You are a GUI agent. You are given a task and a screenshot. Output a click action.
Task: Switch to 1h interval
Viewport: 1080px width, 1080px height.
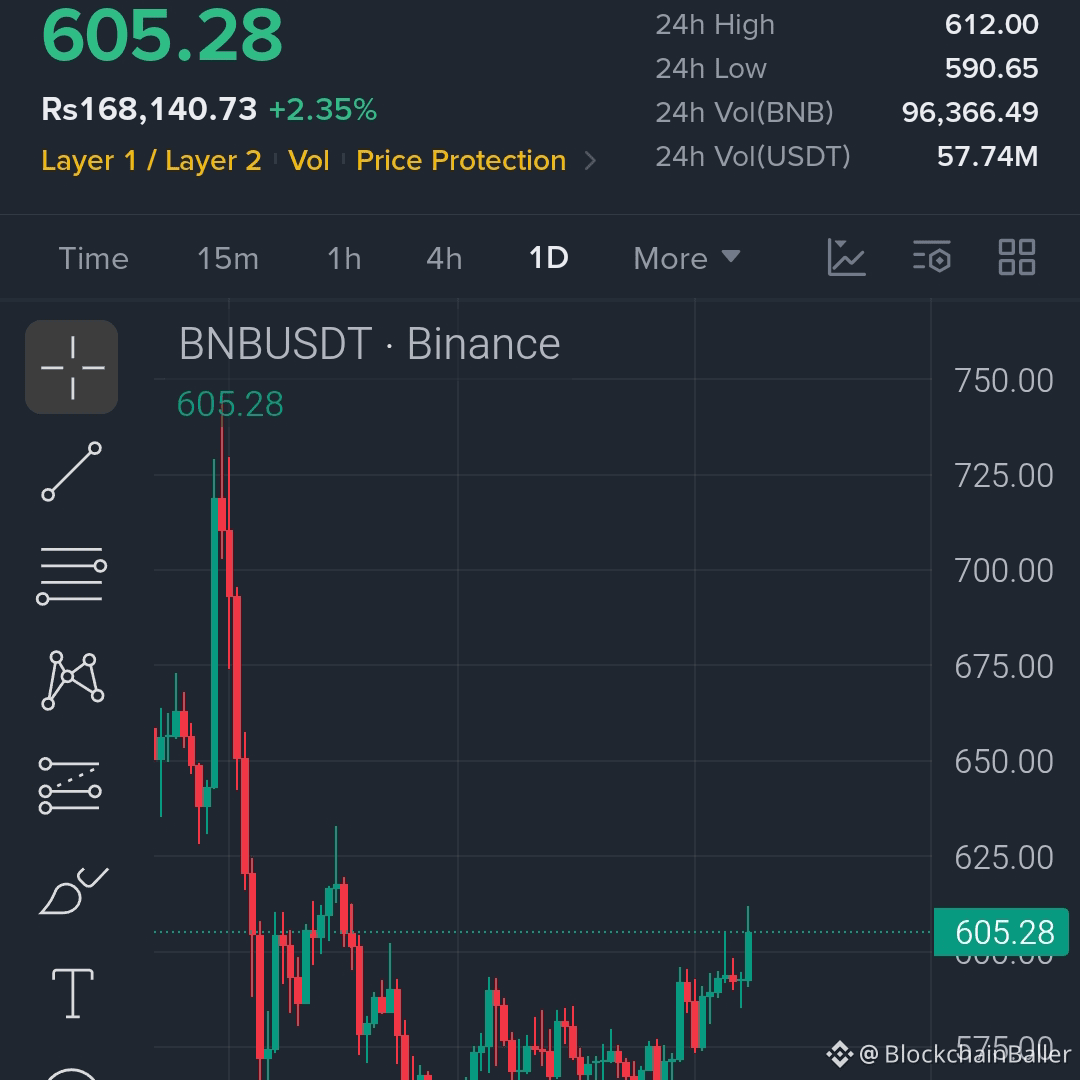click(344, 259)
